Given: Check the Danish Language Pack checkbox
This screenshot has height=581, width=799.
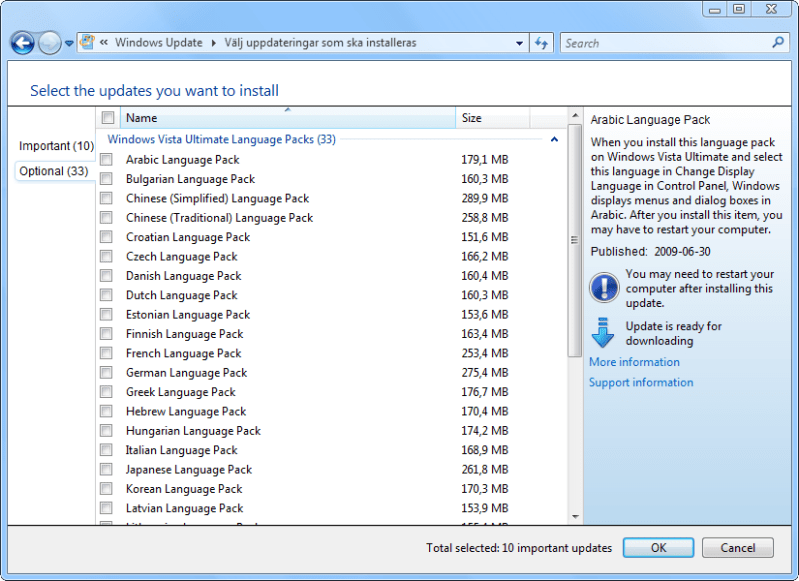Looking at the screenshot, I should (106, 276).
